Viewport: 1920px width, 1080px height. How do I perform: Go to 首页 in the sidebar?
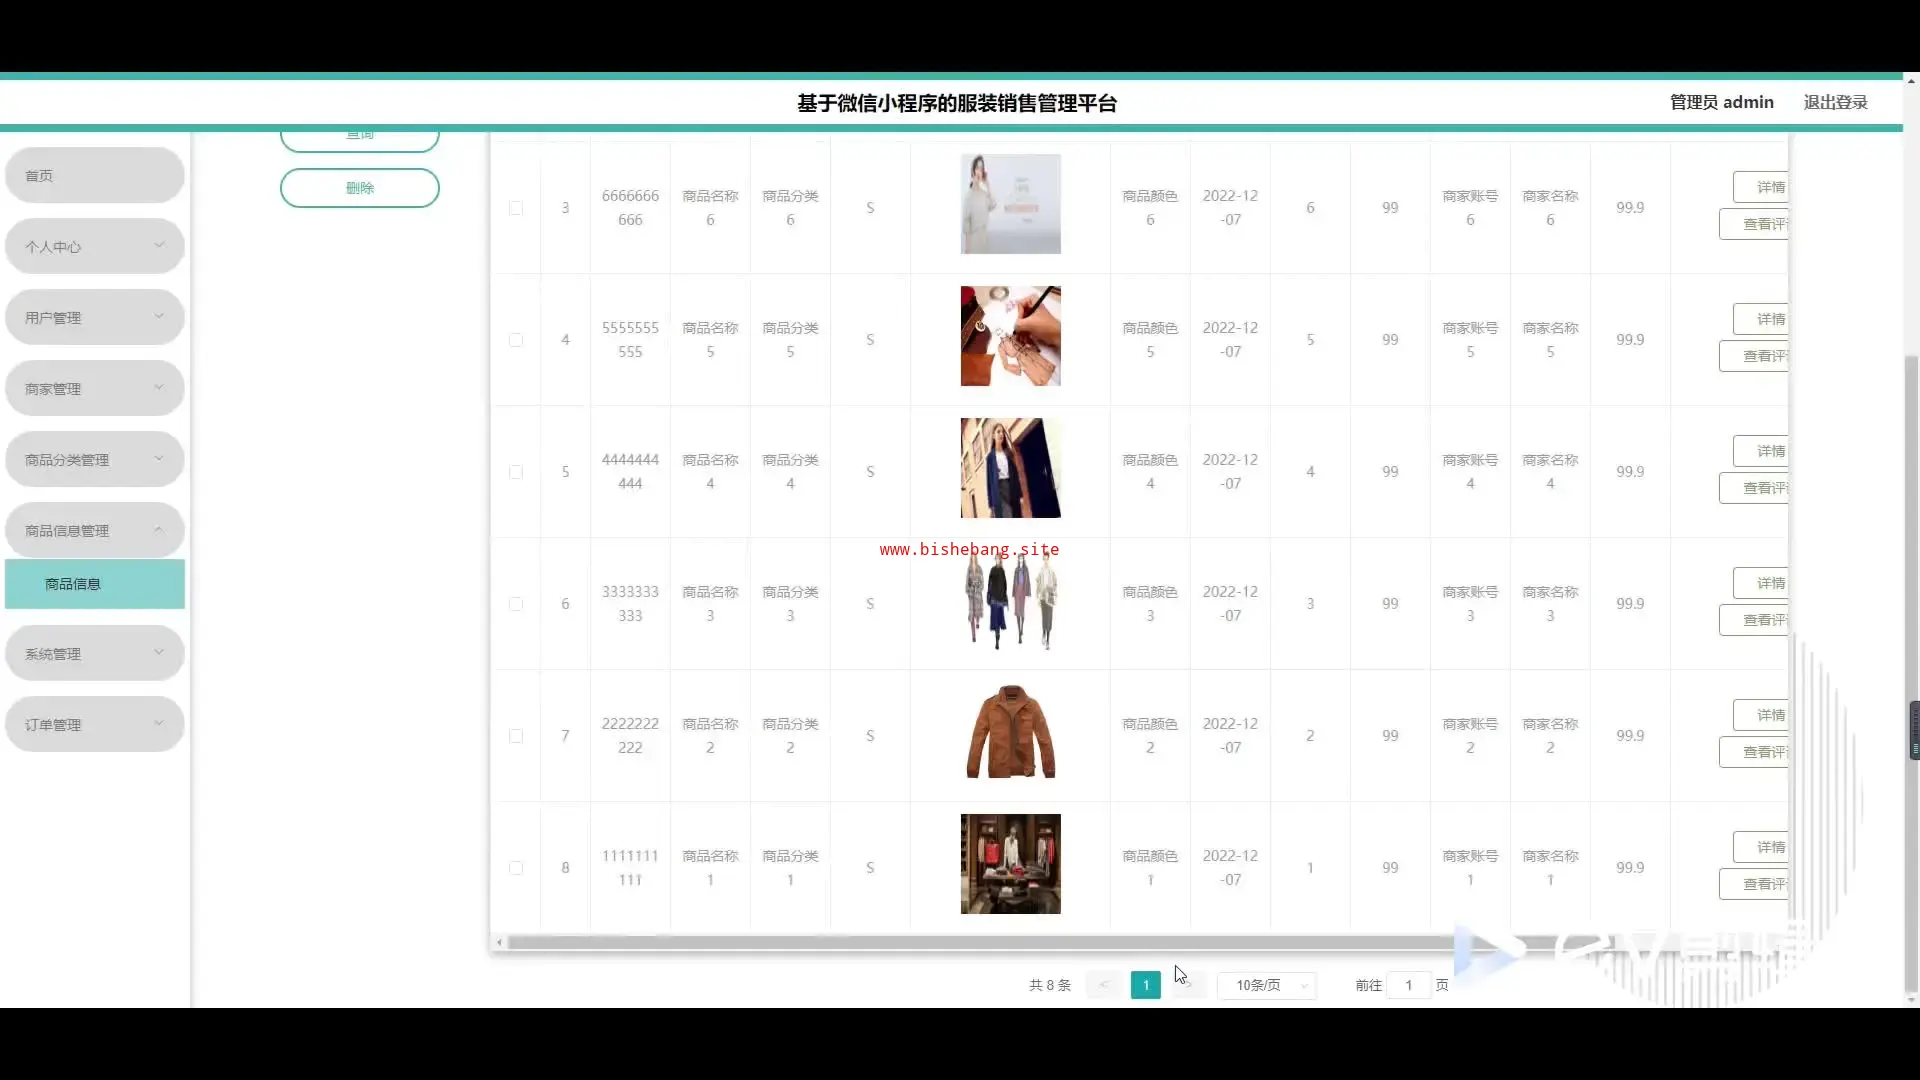tap(94, 175)
